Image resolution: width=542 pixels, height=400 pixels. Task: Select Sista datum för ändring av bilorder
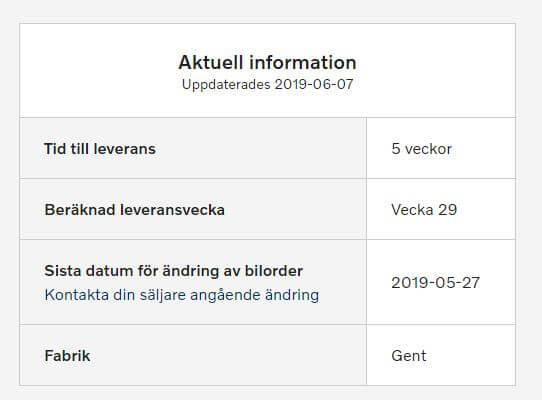[x=174, y=271]
